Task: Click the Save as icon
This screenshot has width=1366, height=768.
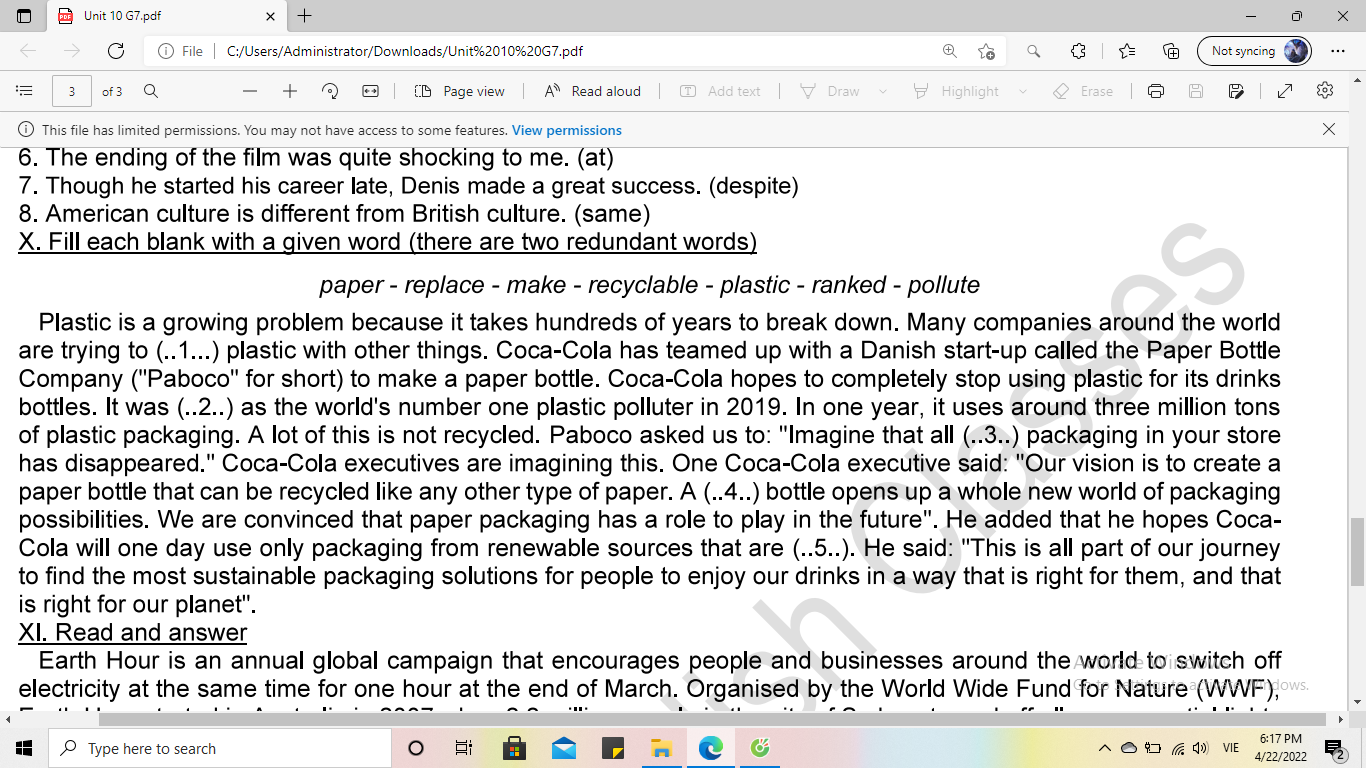Action: point(1236,91)
